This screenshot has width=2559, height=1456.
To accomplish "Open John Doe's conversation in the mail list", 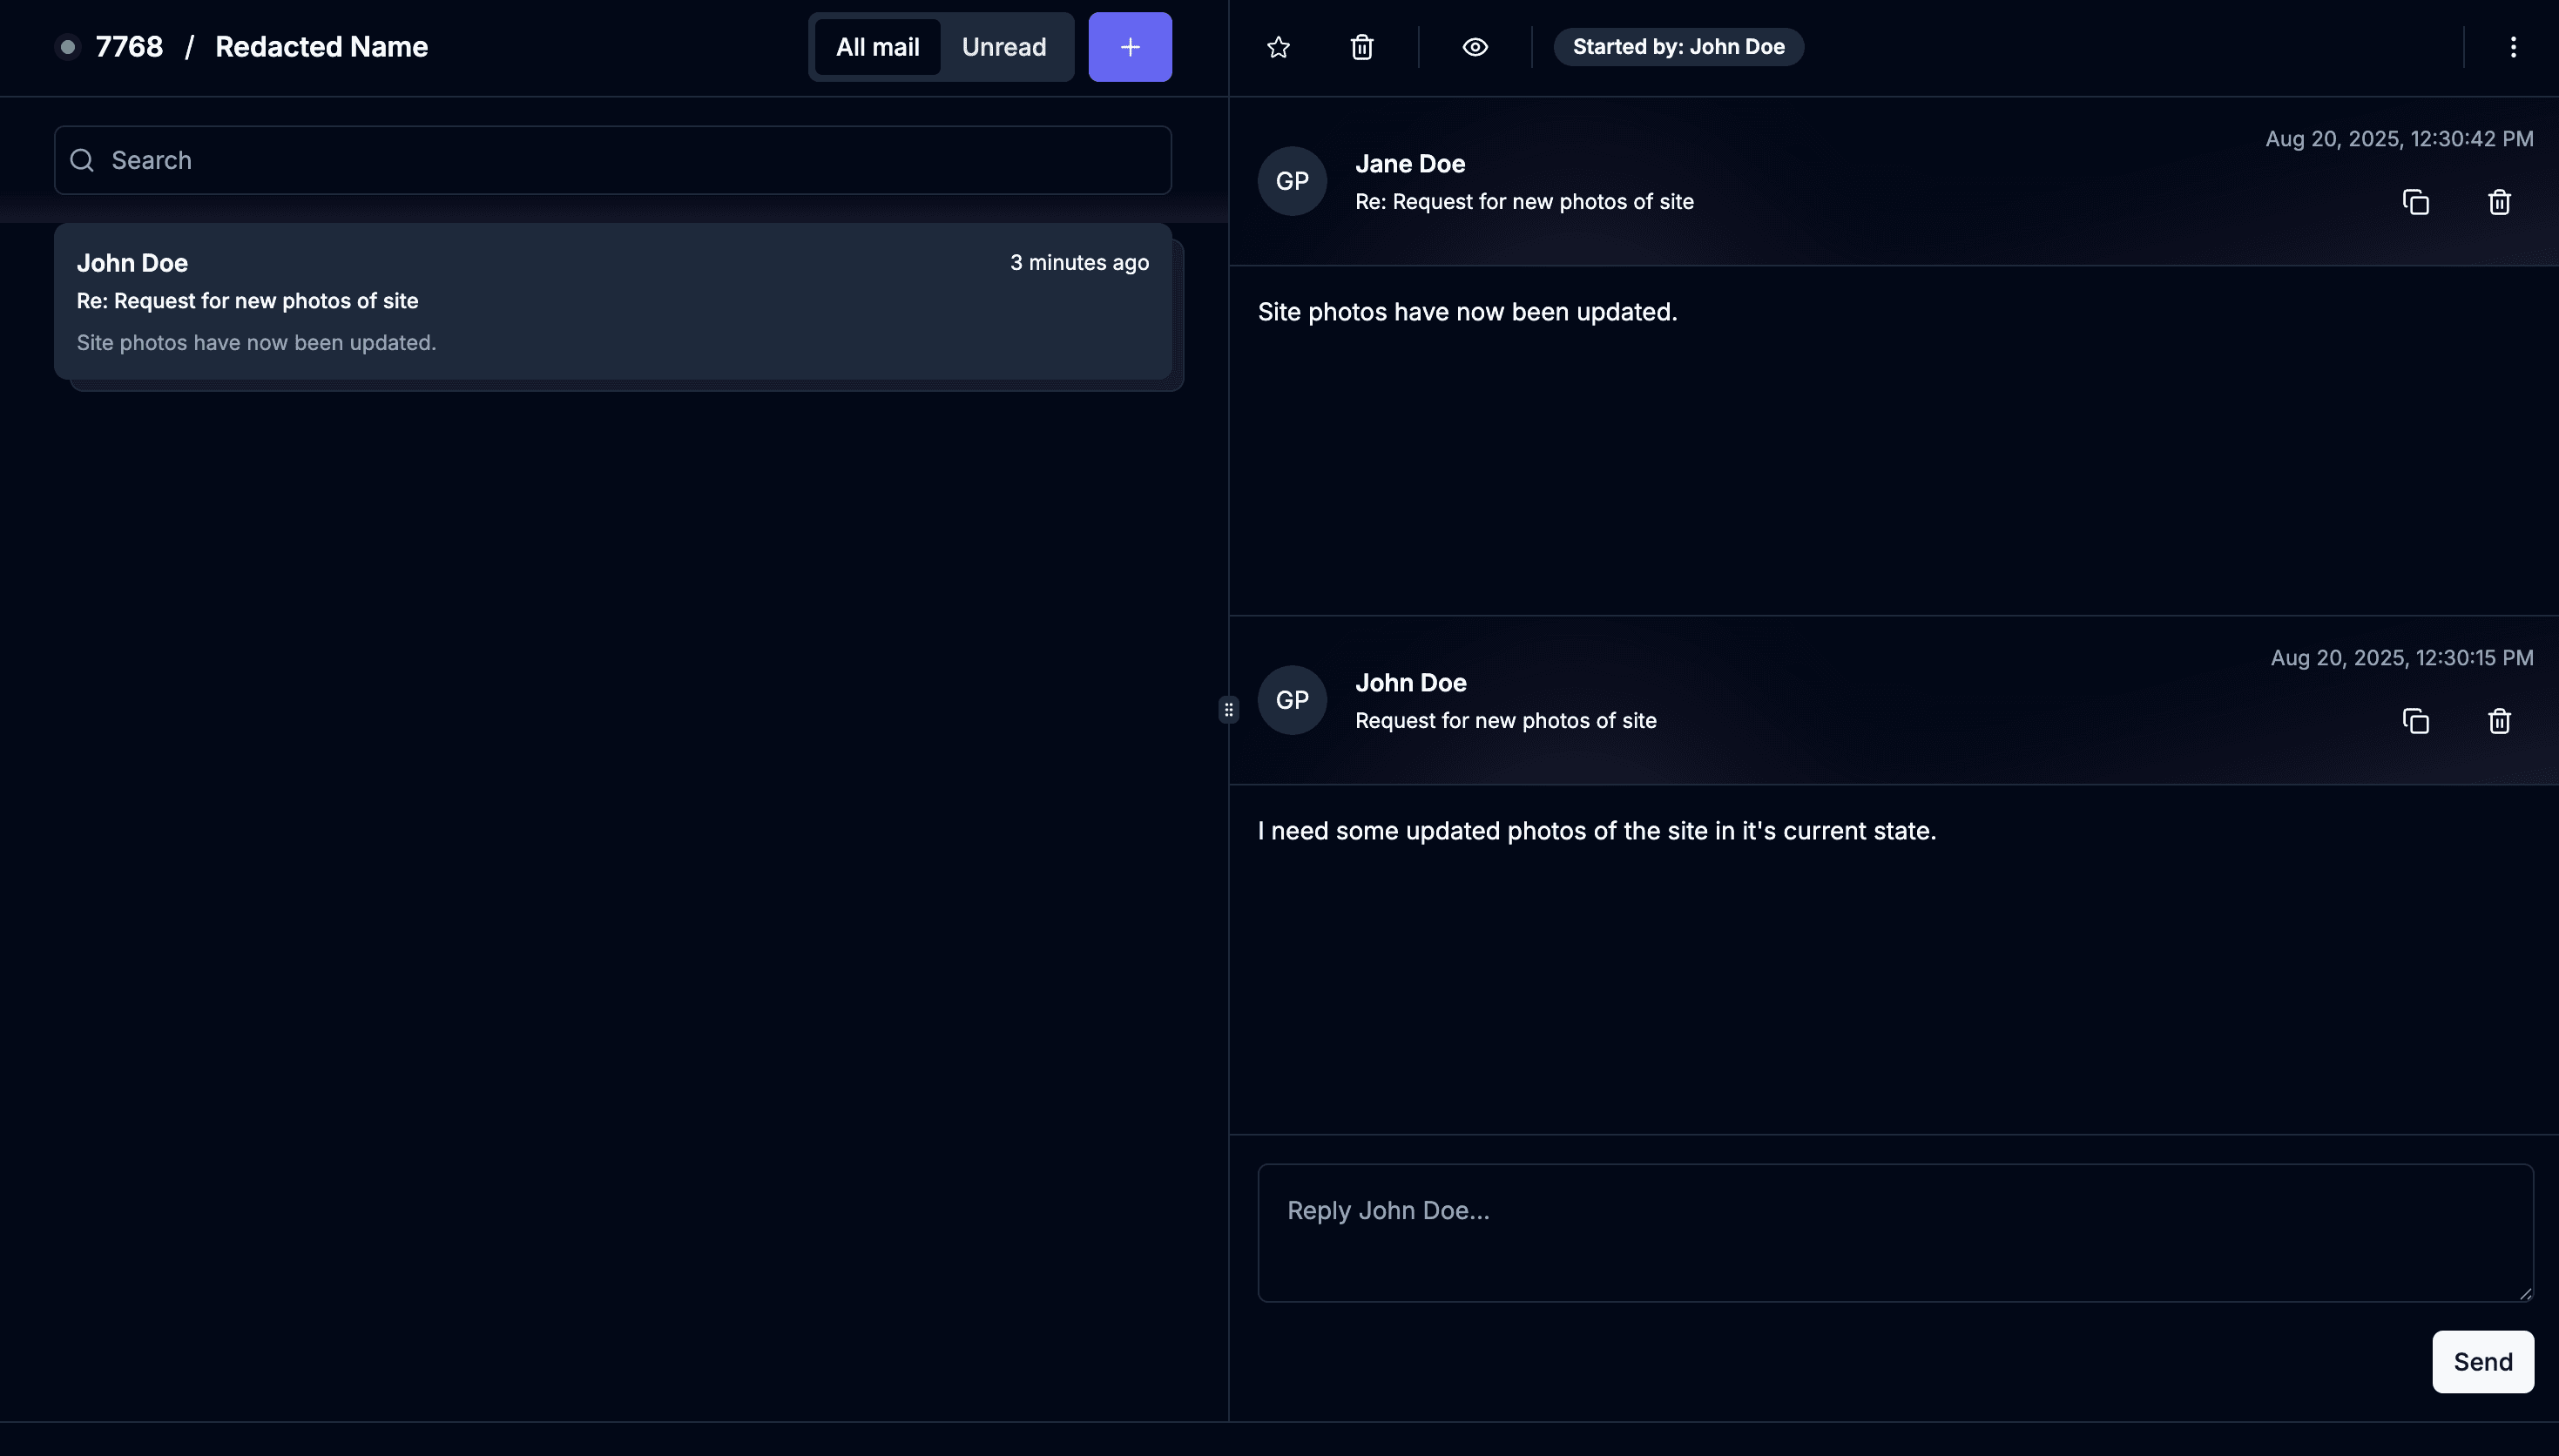I will [613, 301].
